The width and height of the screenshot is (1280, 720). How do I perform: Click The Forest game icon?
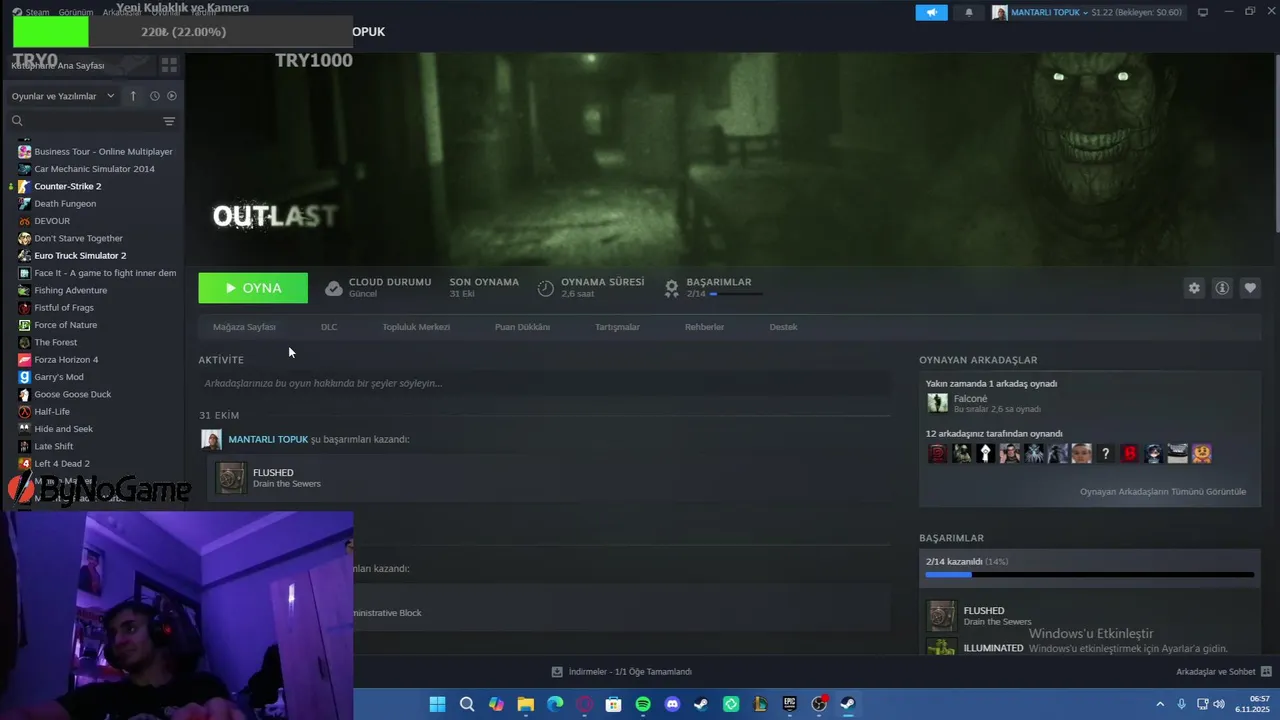pyautogui.click(x=25, y=342)
